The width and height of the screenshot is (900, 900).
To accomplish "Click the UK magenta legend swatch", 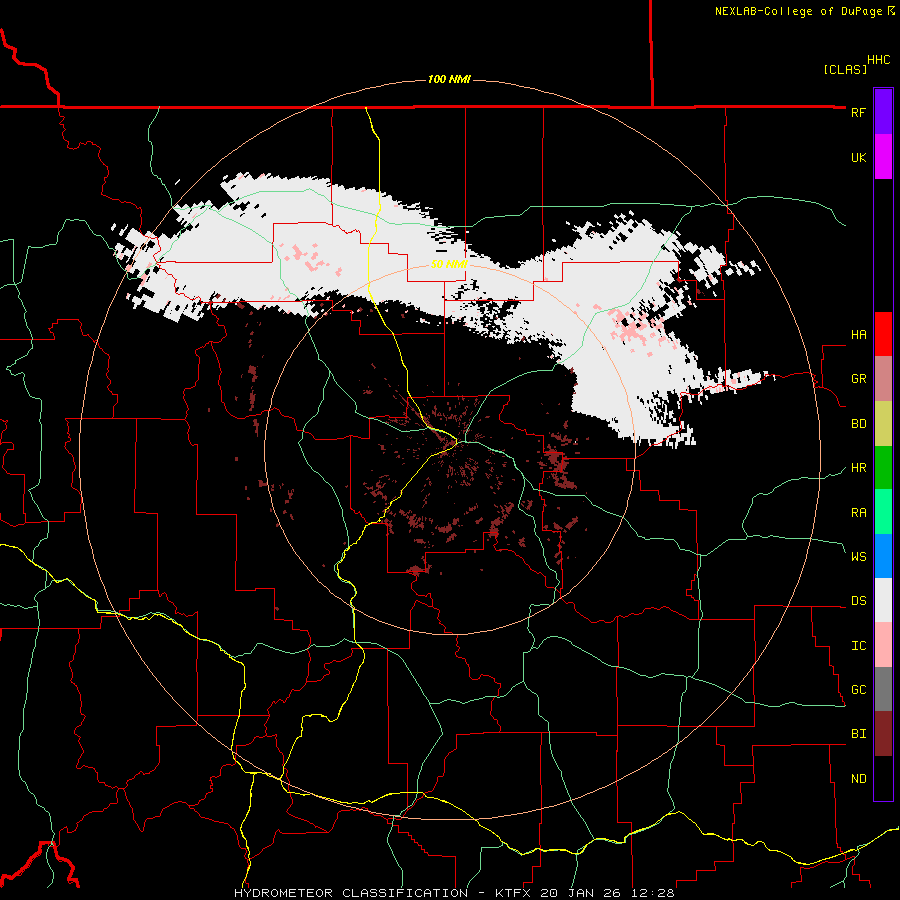I will [883, 157].
